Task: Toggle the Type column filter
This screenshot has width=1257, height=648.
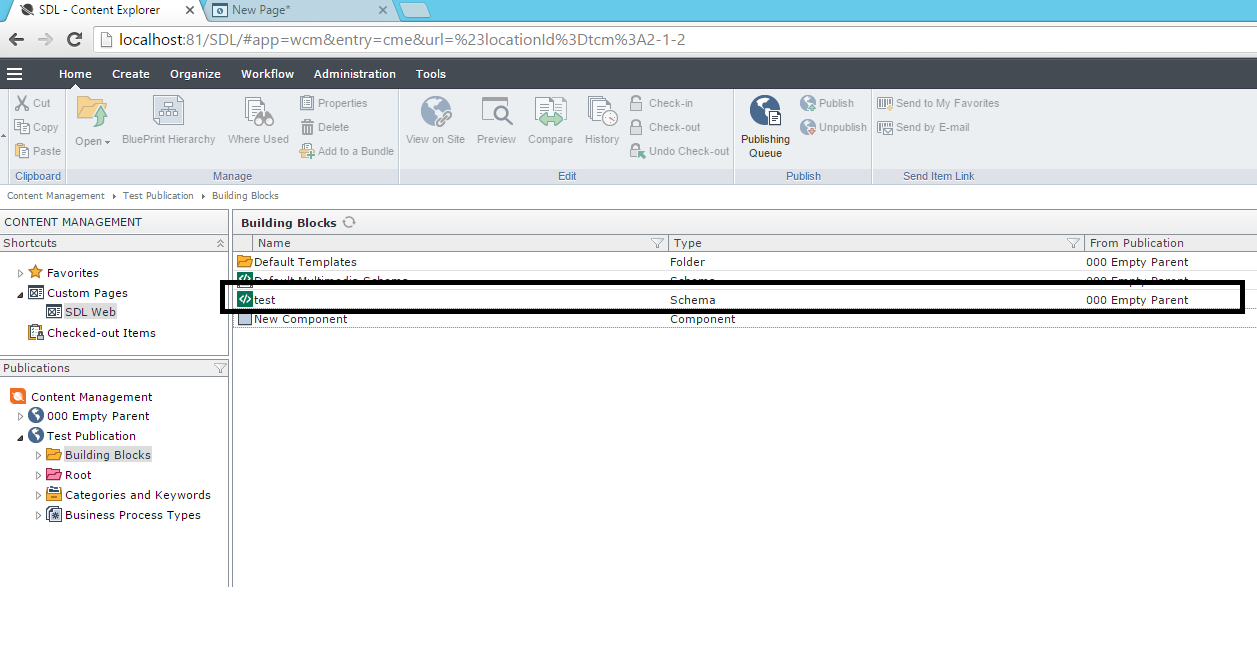Action: pyautogui.click(x=1073, y=243)
